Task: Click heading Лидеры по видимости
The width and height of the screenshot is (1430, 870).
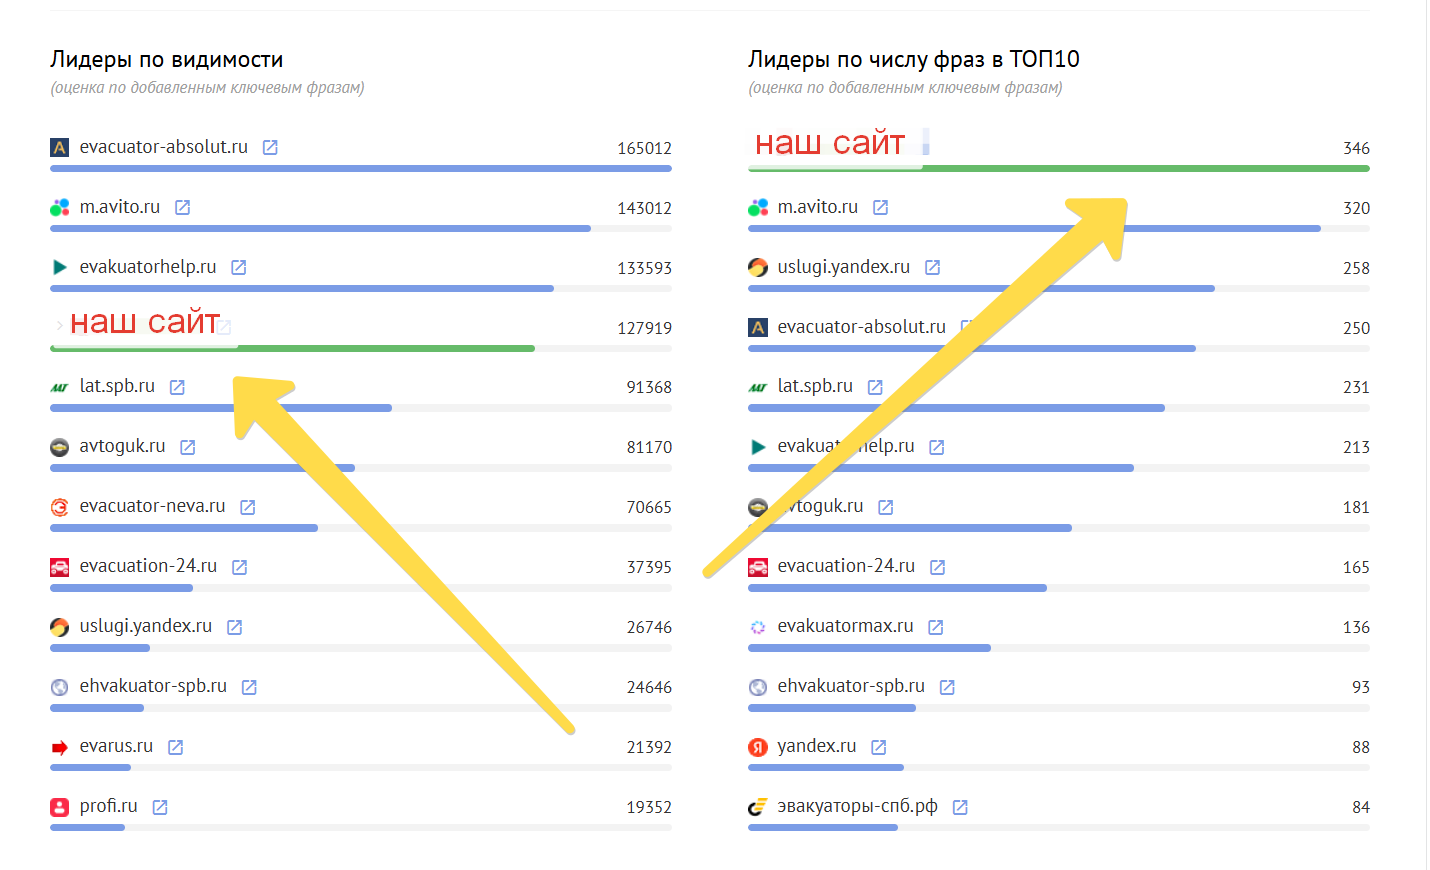Action: pos(166,59)
